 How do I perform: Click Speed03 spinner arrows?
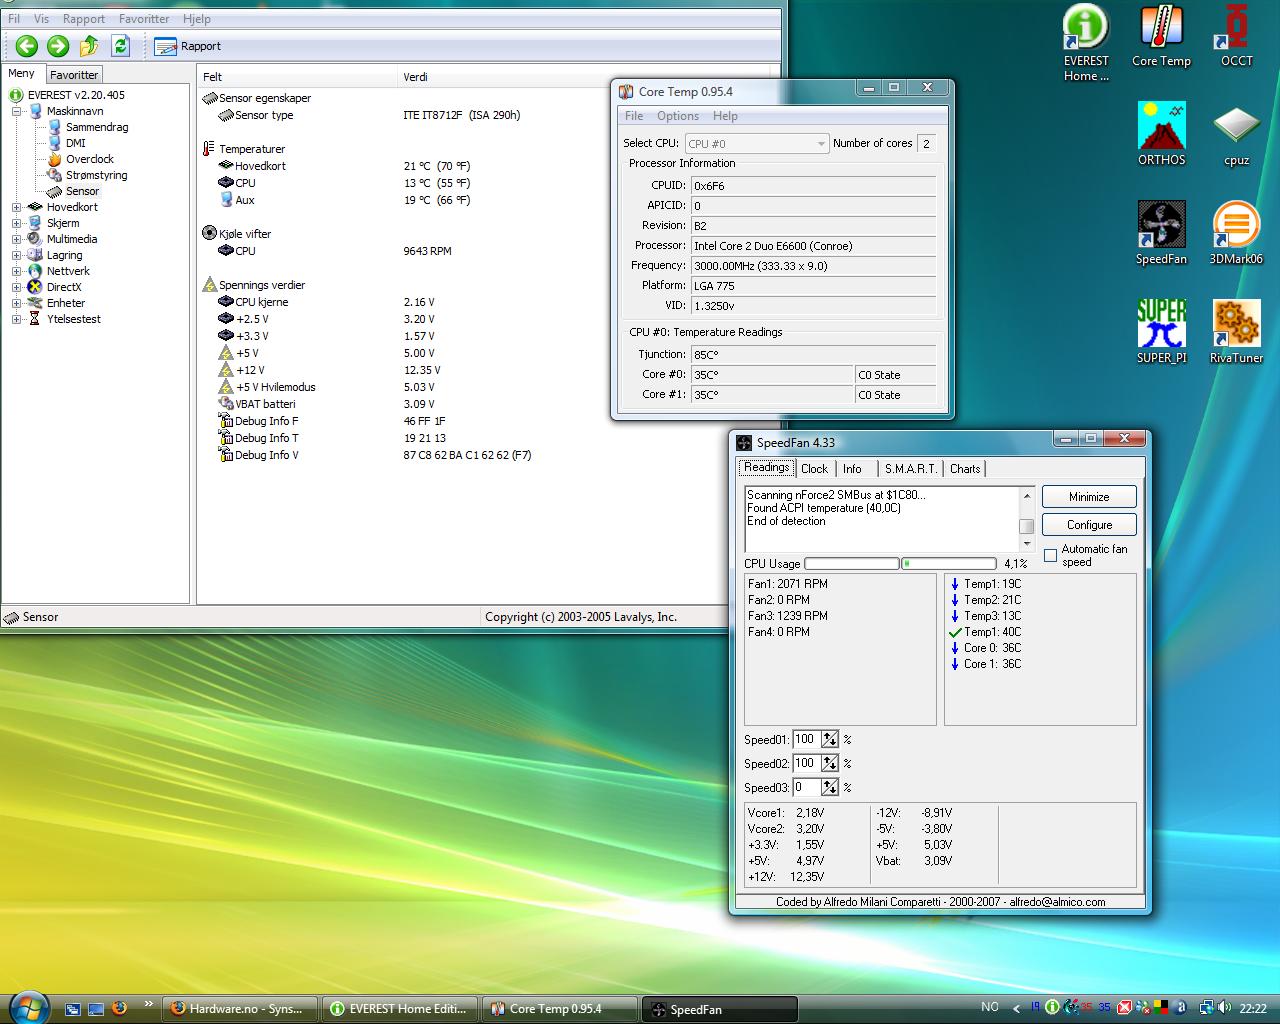(830, 787)
